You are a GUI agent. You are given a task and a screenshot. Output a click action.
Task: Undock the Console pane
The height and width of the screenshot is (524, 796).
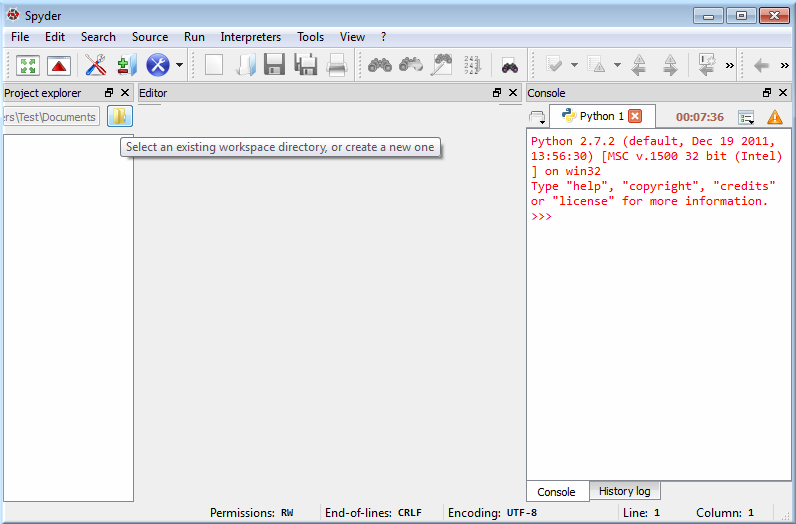[x=767, y=93]
